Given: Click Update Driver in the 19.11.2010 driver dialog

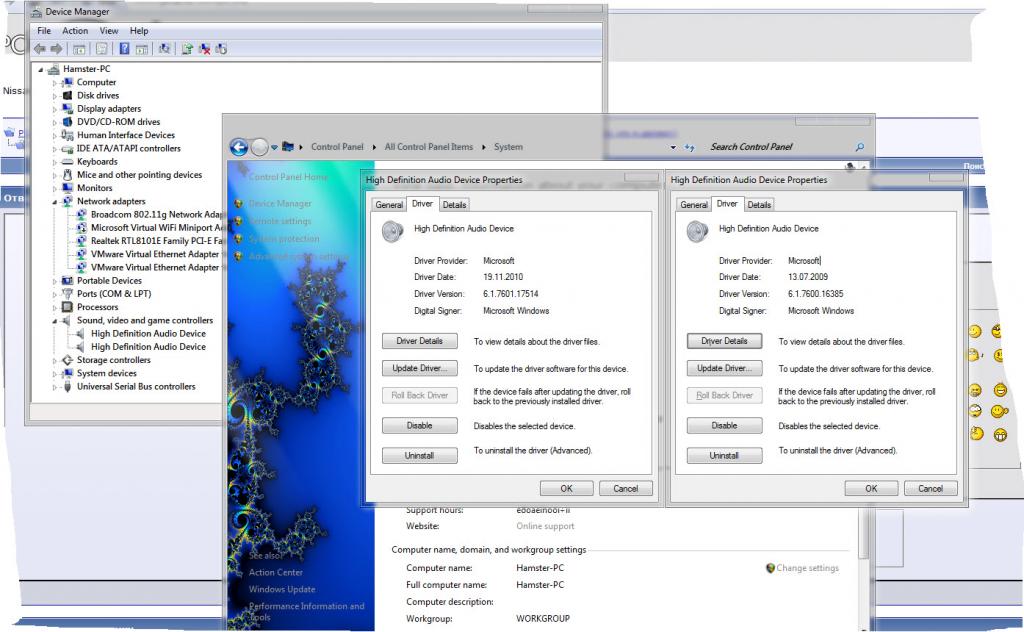Looking at the screenshot, I should pyautogui.click(x=419, y=368).
